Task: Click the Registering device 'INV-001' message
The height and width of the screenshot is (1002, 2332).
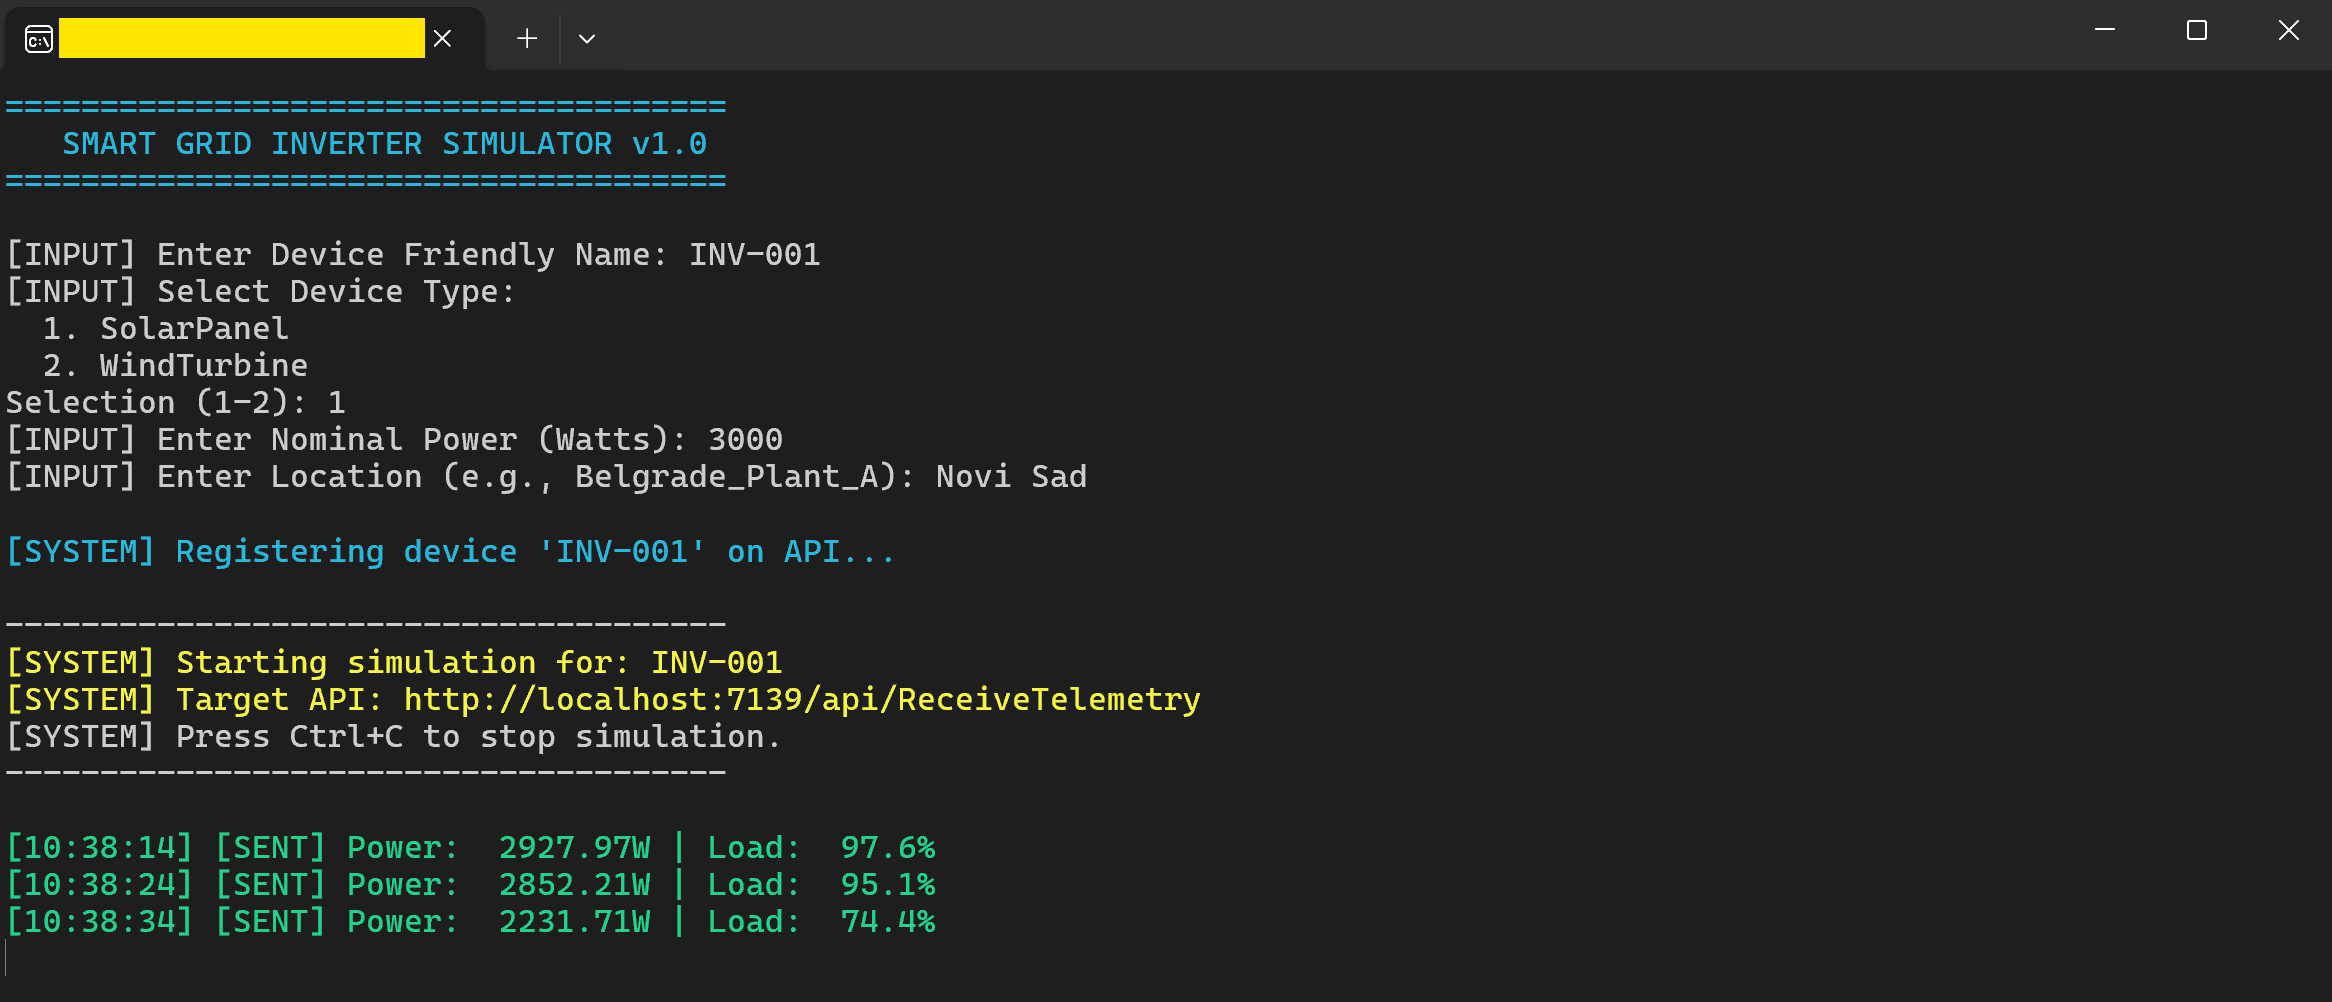Action: 450,552
